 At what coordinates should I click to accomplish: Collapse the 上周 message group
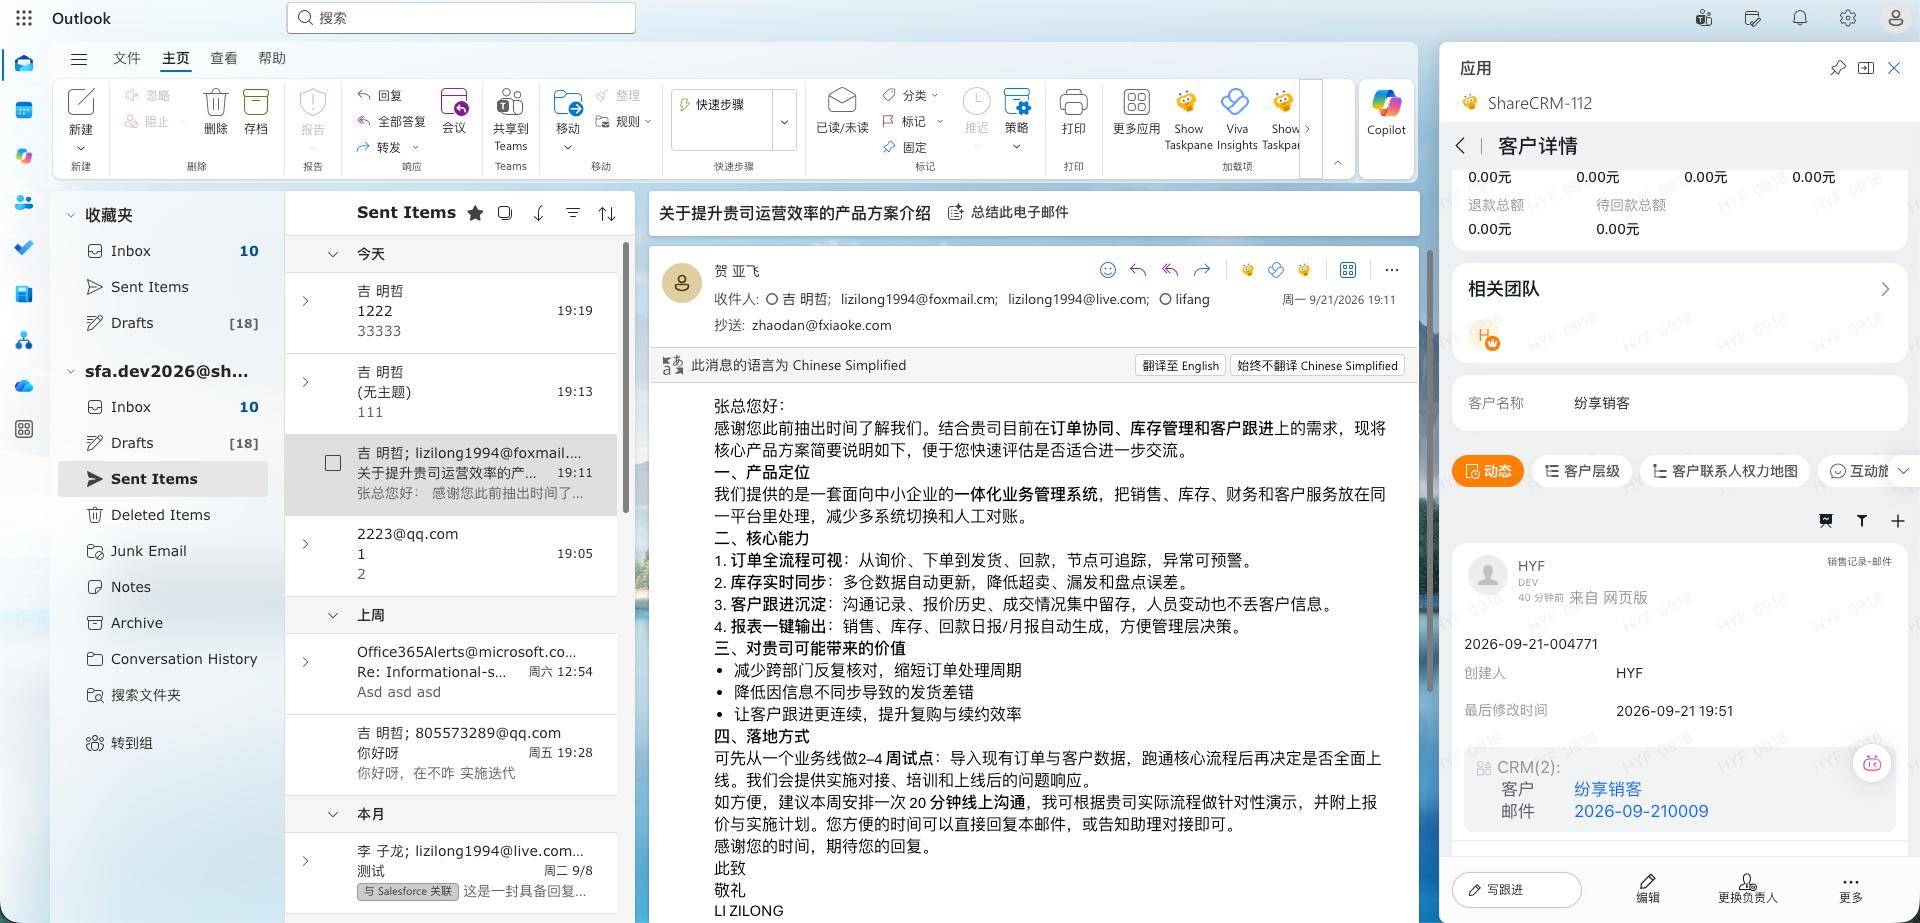click(x=333, y=615)
